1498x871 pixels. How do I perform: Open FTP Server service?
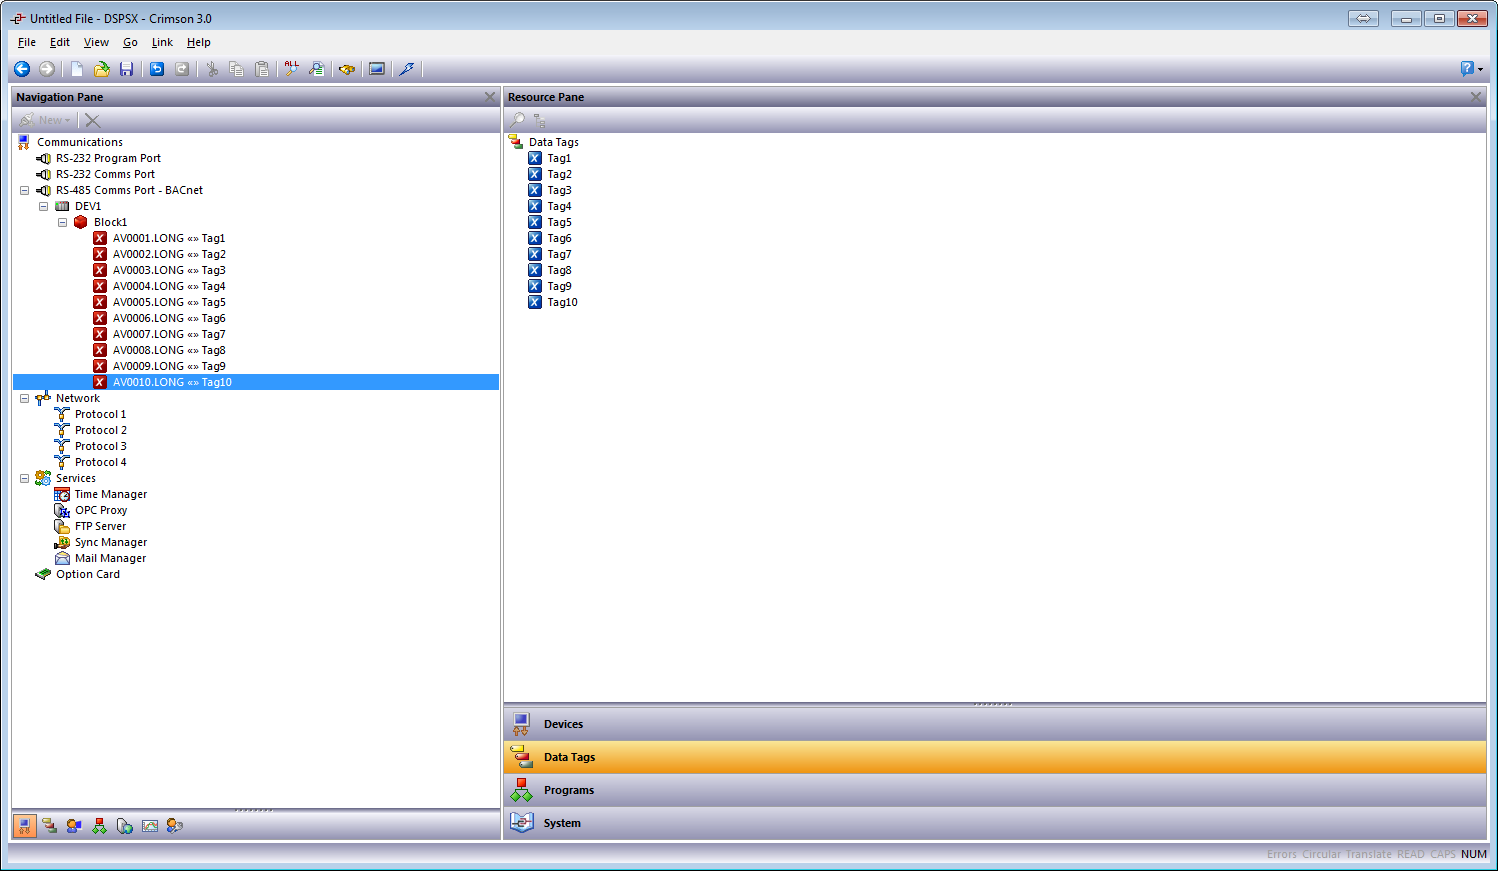[x=100, y=526]
